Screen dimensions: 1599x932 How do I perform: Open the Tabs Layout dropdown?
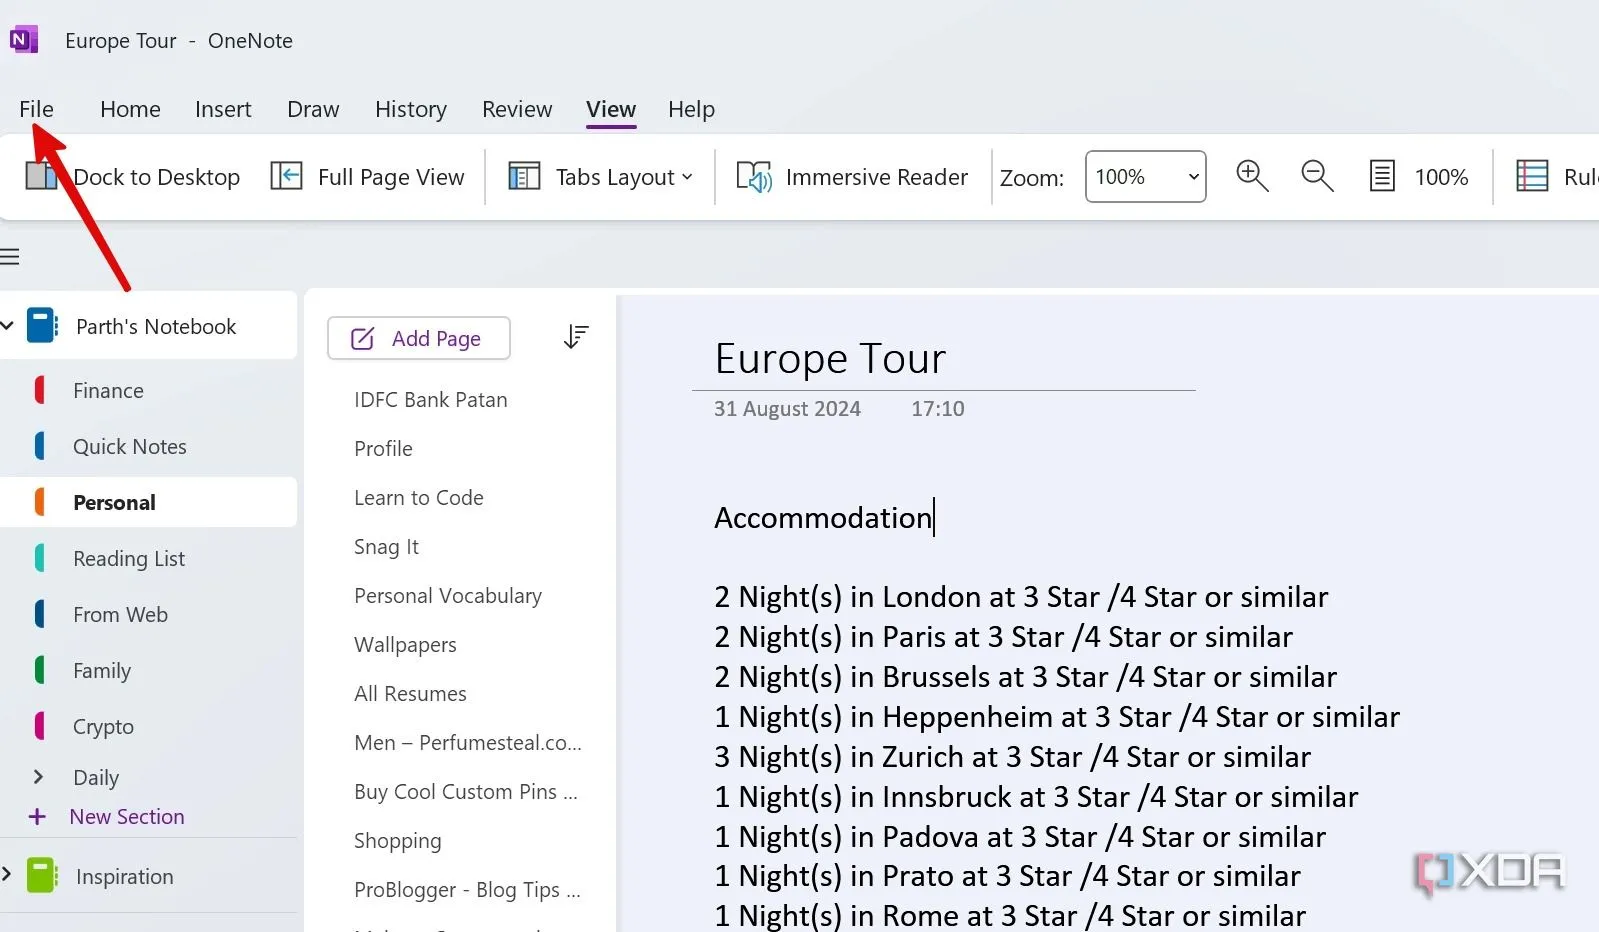pos(601,177)
